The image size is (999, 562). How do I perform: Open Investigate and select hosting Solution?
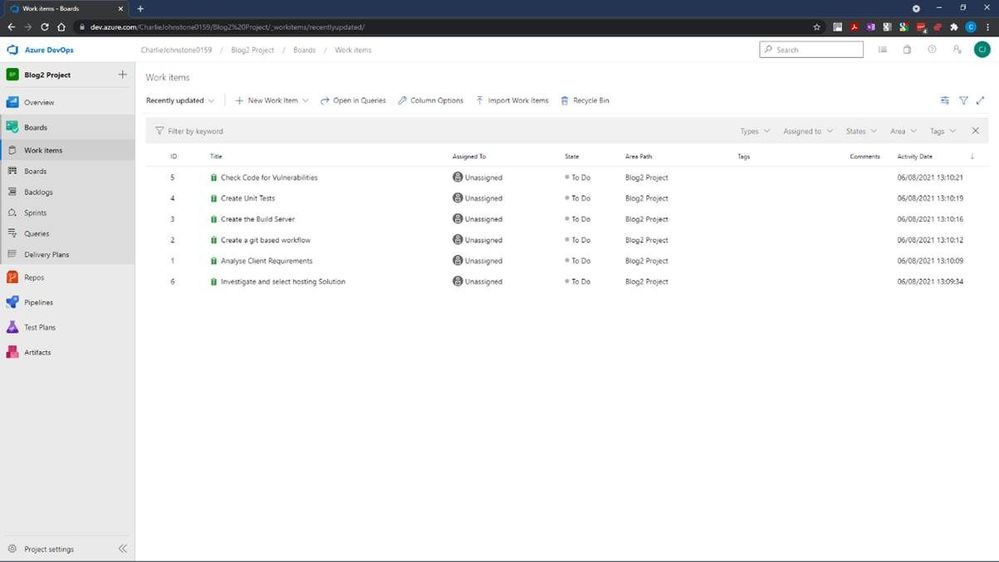click(x=283, y=281)
